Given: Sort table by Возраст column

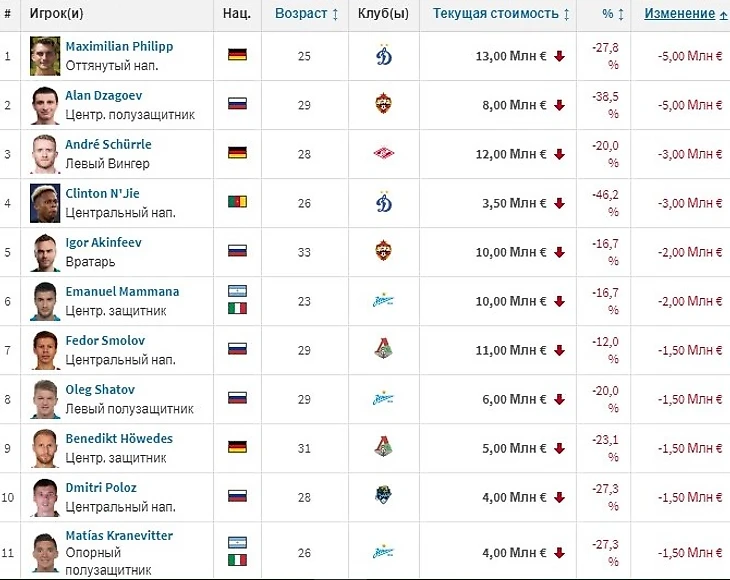Looking at the screenshot, I should [x=304, y=14].
